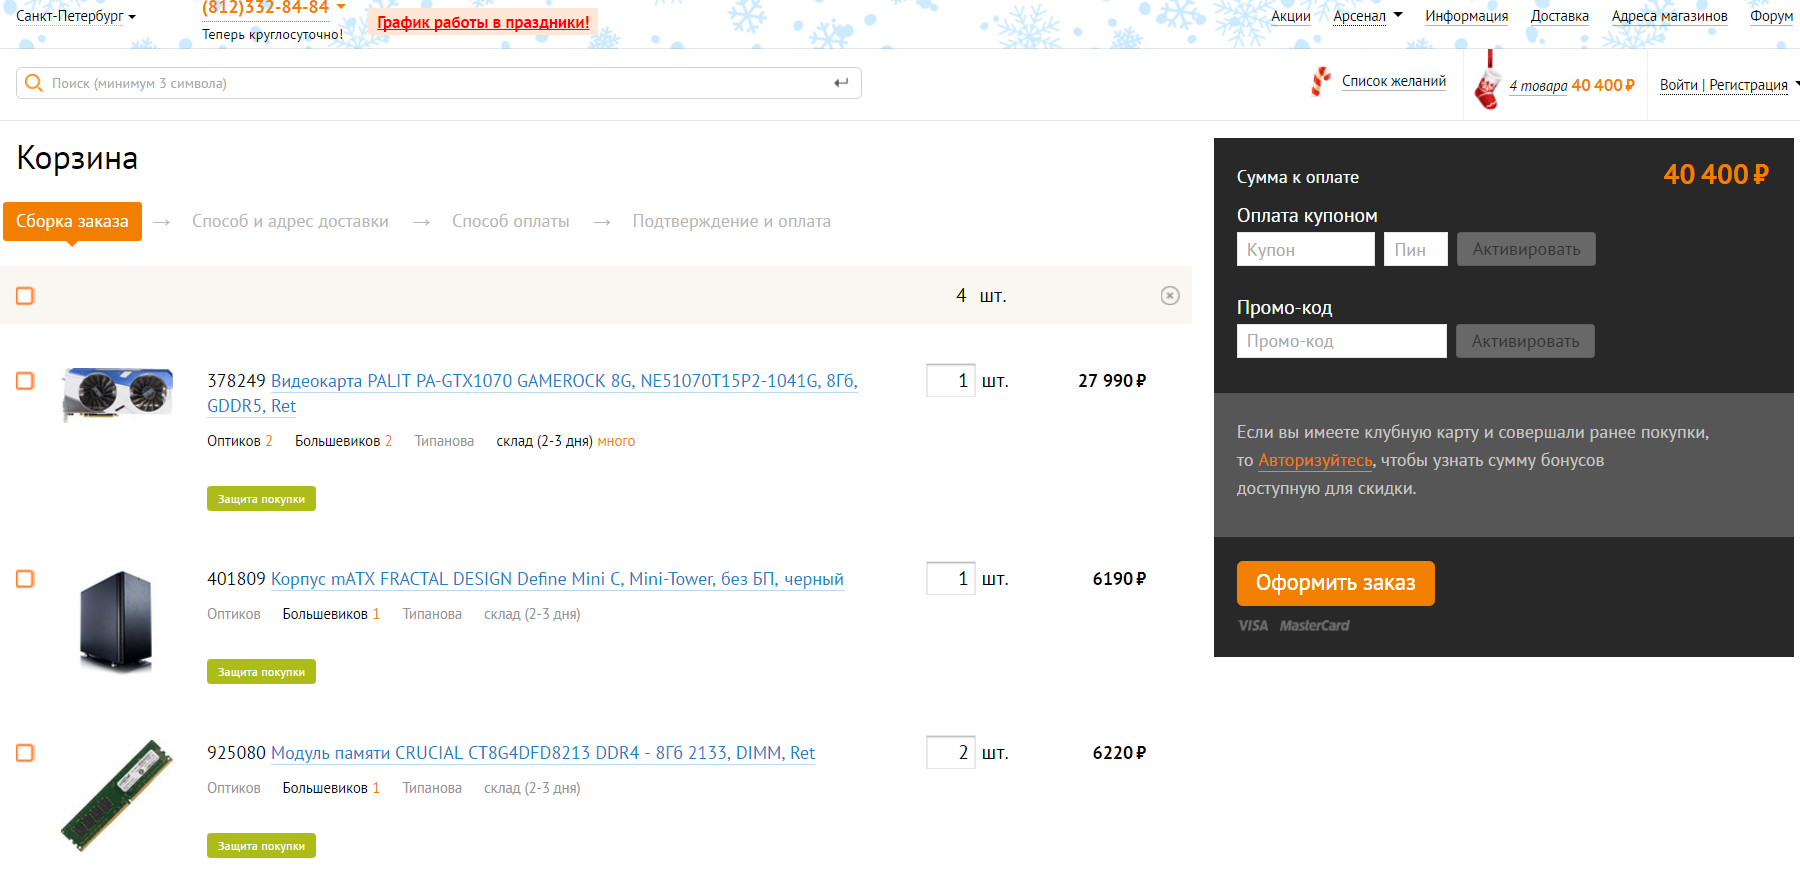Remove all items with the circled X icon
This screenshot has height=872, width=1800.
pos(1170,295)
